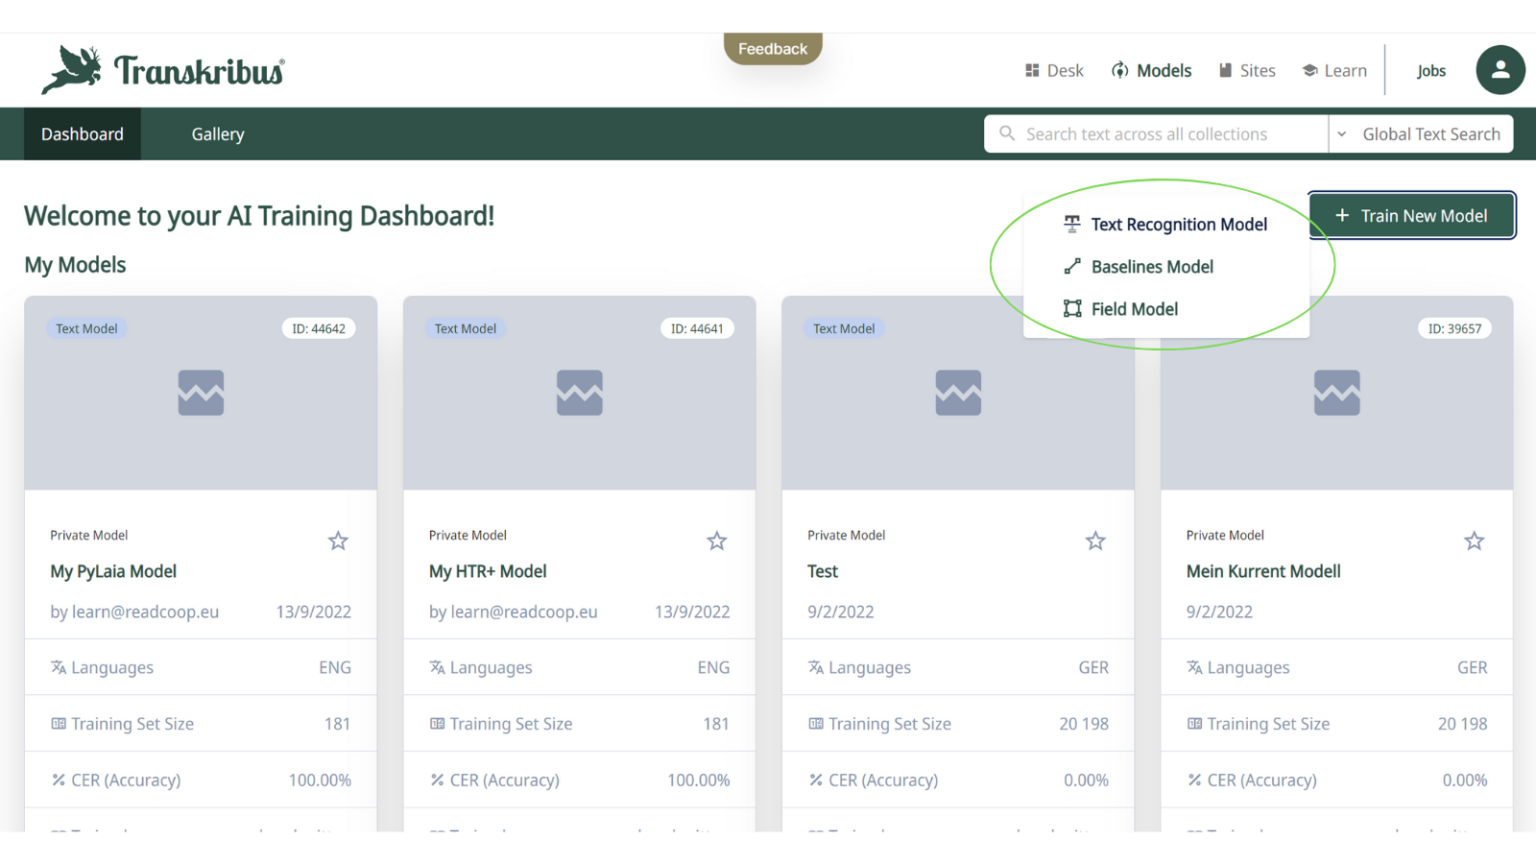The width and height of the screenshot is (1536, 864).
Task: Open the user account profile icon
Action: (1500, 70)
